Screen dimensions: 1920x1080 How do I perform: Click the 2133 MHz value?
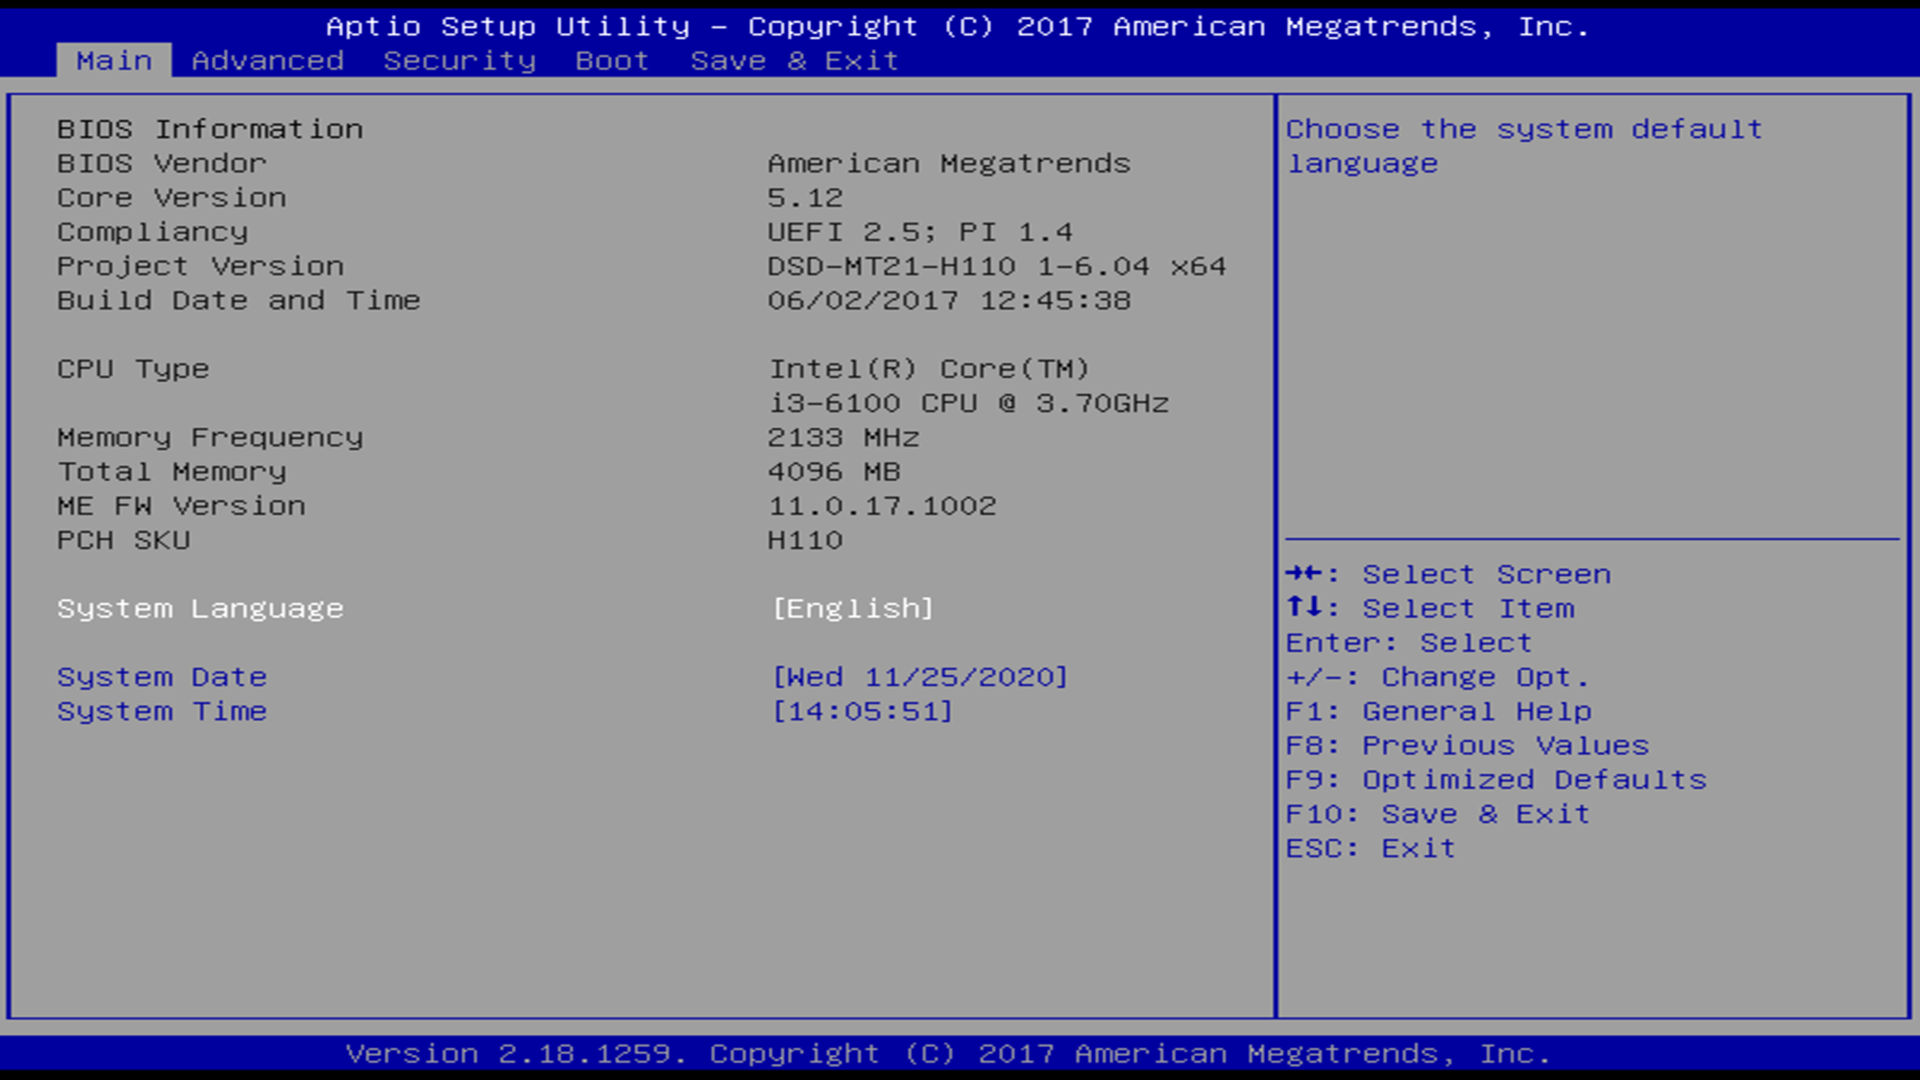click(x=843, y=437)
